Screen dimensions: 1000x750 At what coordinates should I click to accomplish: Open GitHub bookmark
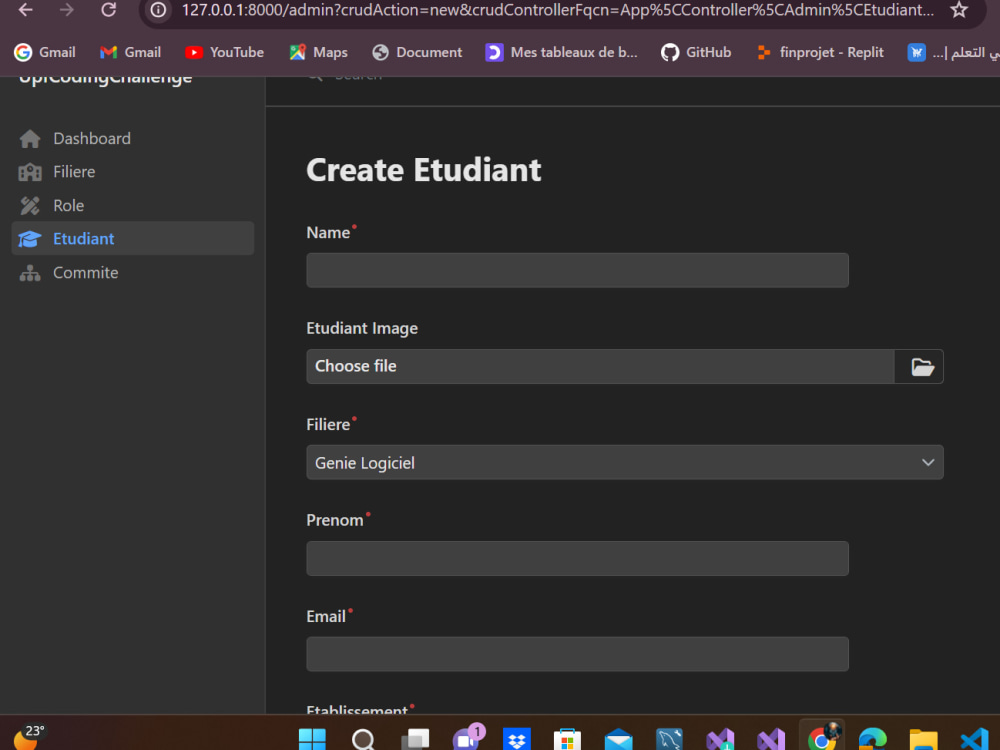pyautogui.click(x=696, y=52)
